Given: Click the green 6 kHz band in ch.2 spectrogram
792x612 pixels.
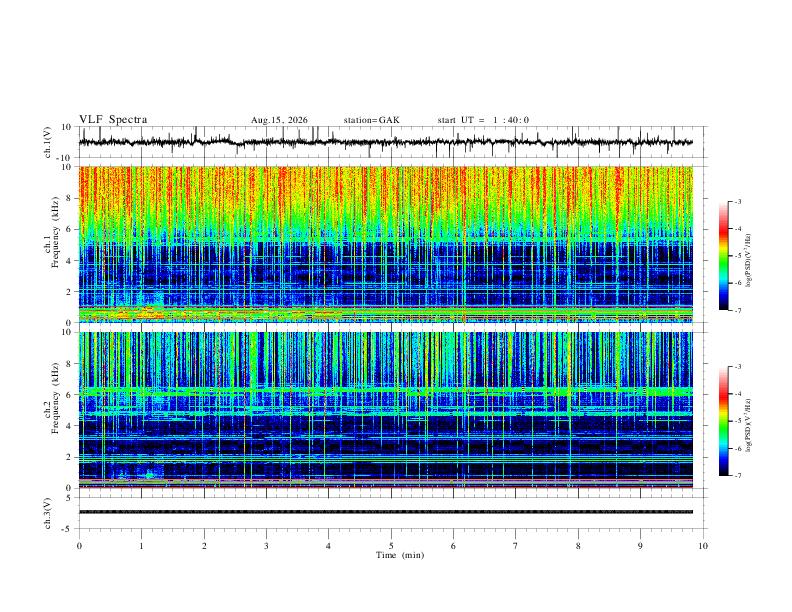Looking at the screenshot, I should [385, 391].
